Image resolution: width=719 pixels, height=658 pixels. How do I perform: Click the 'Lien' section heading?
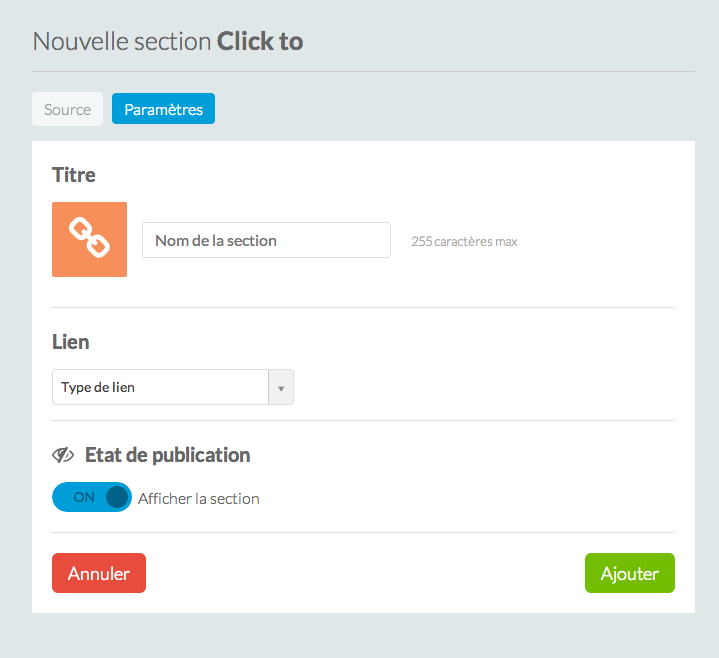[70, 342]
